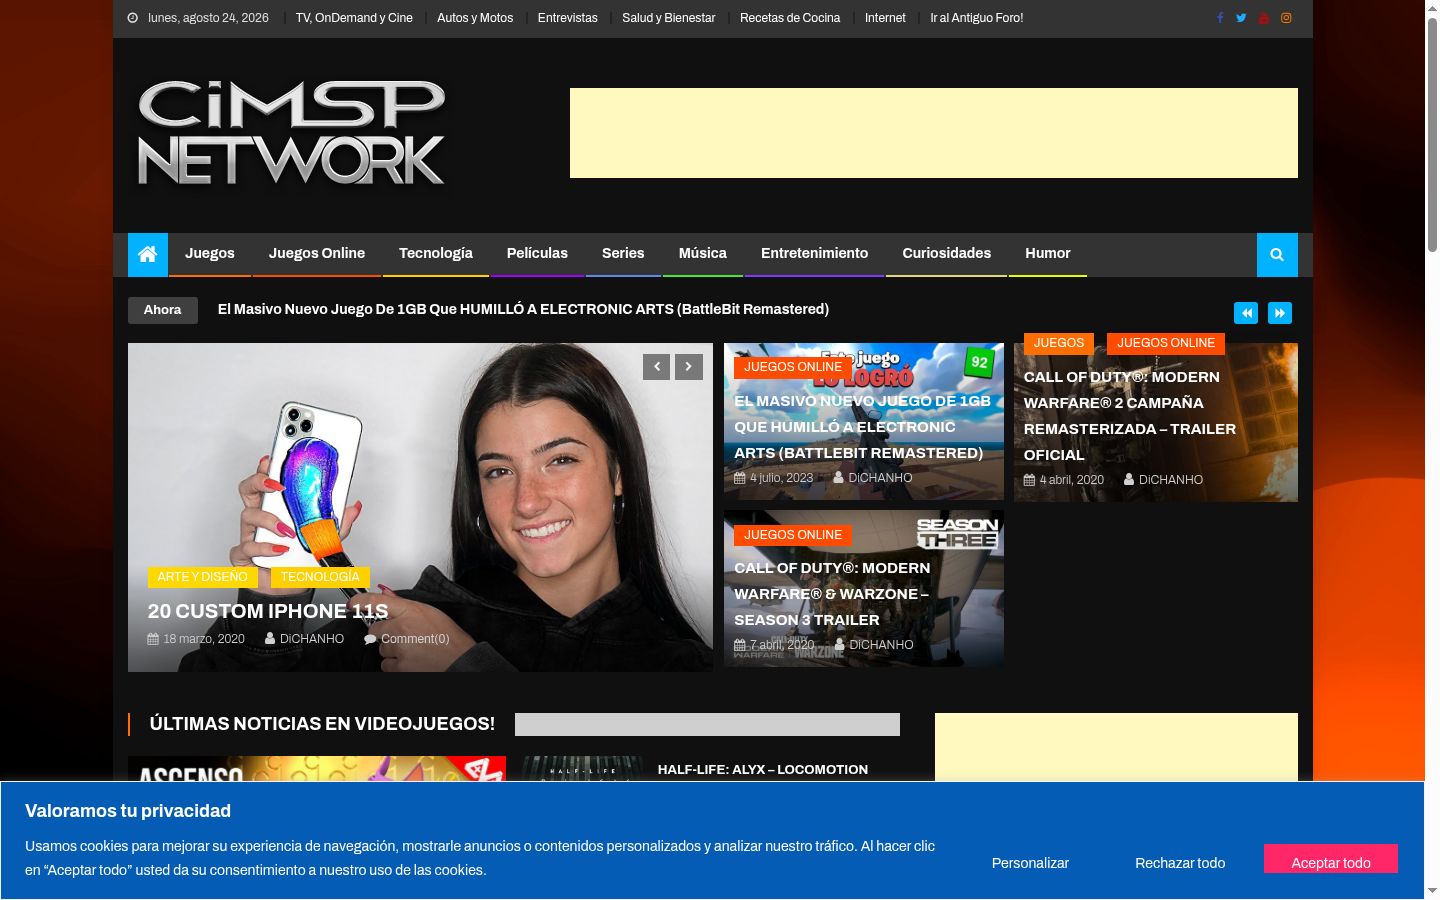1440x900 pixels.
Task: Open the Música menu item
Action: [x=703, y=254]
